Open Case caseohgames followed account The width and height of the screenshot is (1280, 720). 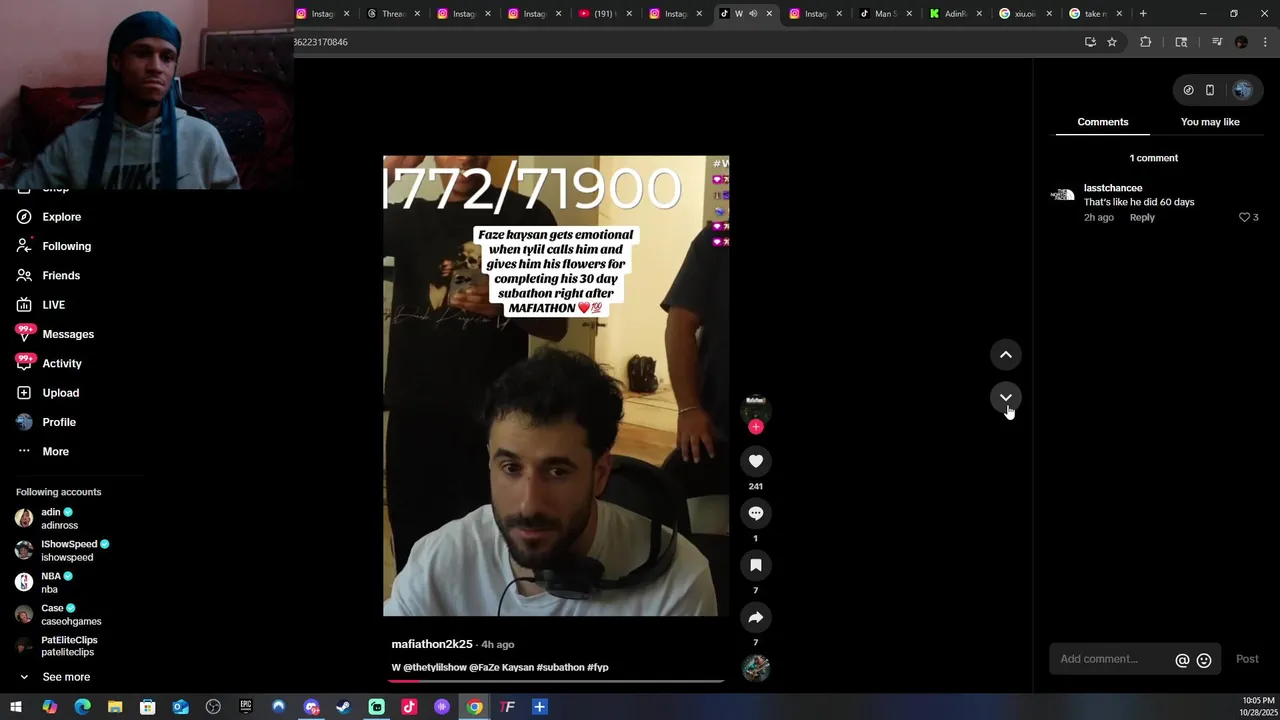(70, 614)
